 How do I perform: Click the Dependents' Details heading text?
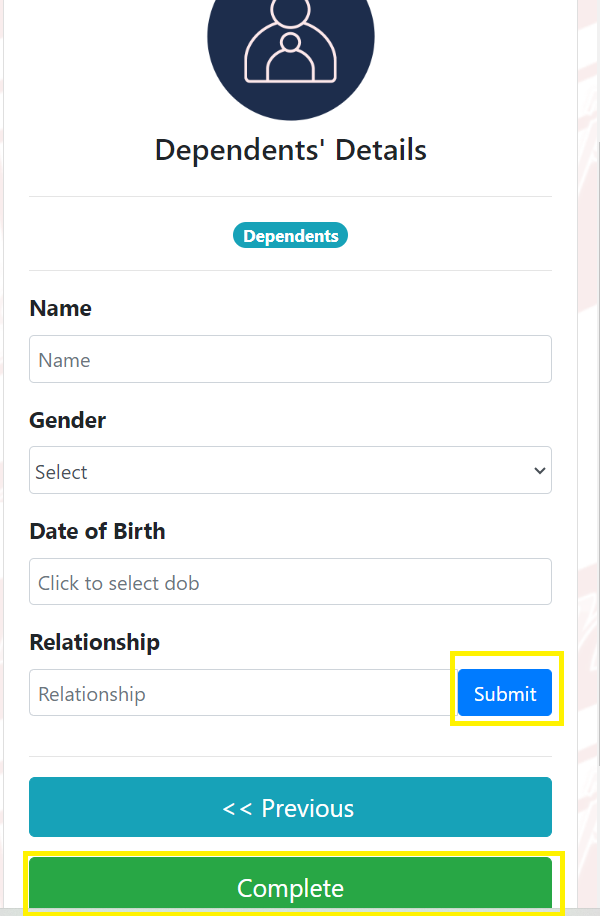point(290,150)
